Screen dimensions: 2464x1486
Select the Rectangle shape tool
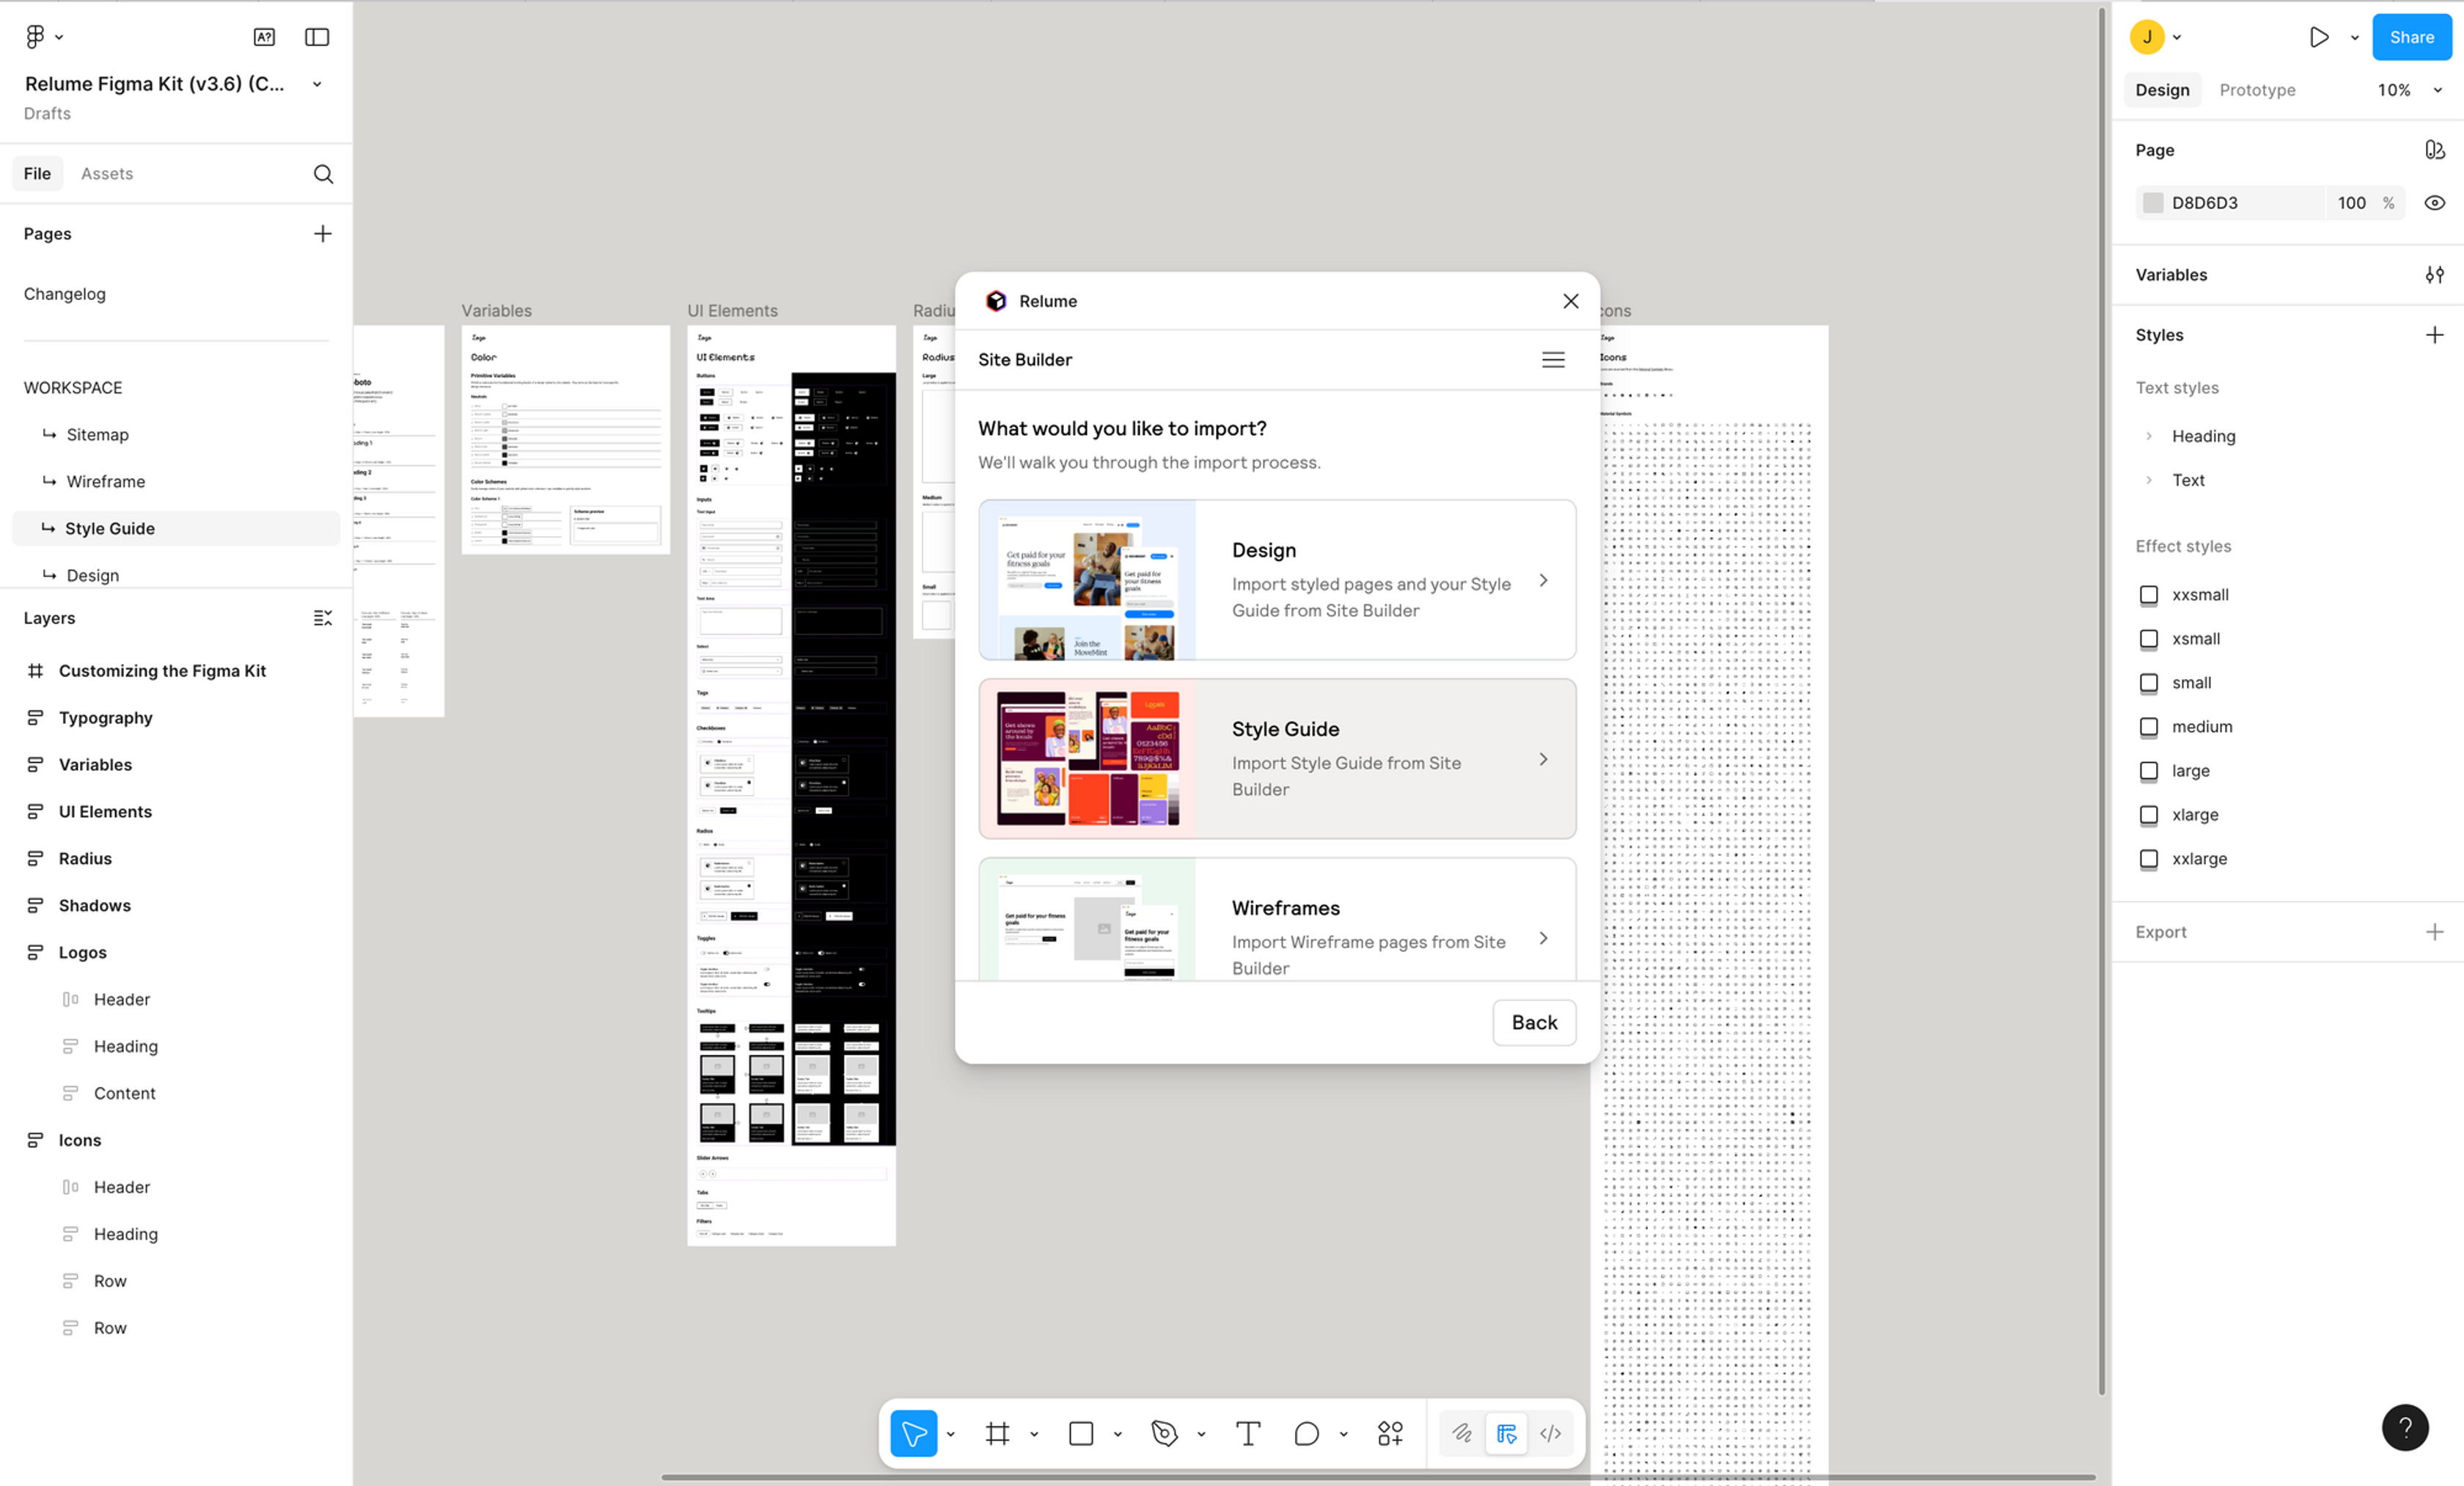[x=1081, y=1433]
